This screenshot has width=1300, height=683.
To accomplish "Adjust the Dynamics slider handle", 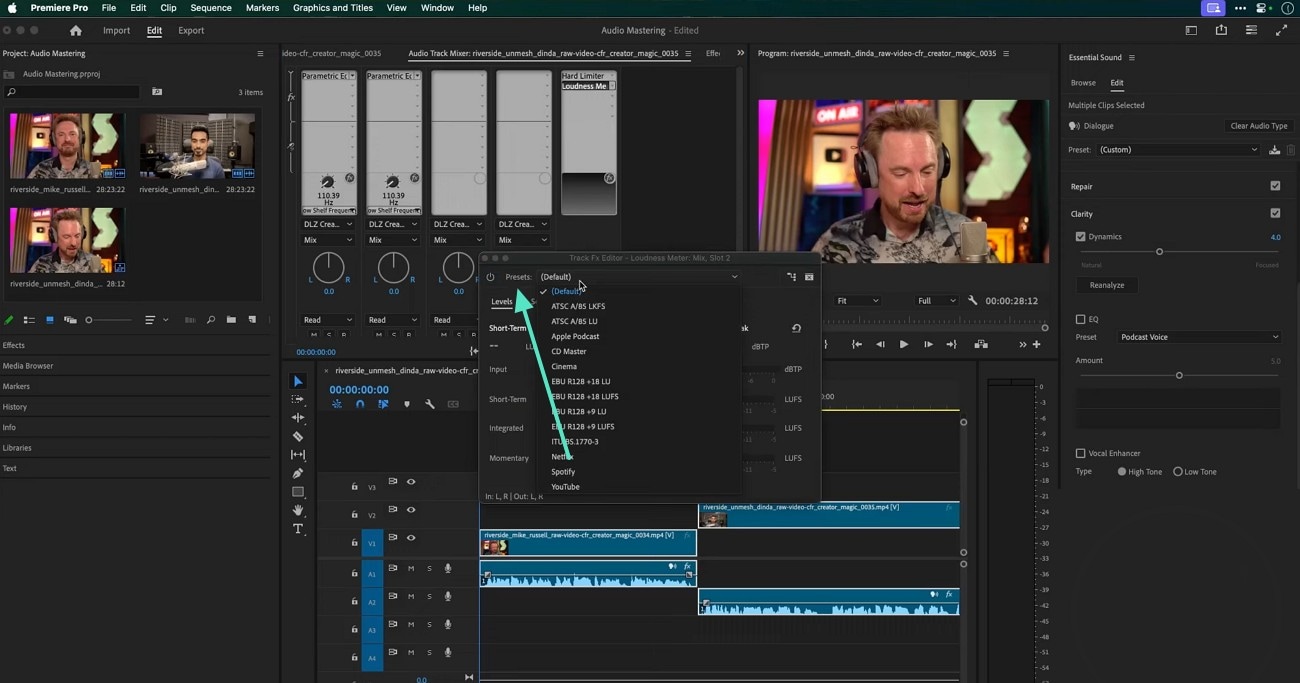I will [1159, 252].
